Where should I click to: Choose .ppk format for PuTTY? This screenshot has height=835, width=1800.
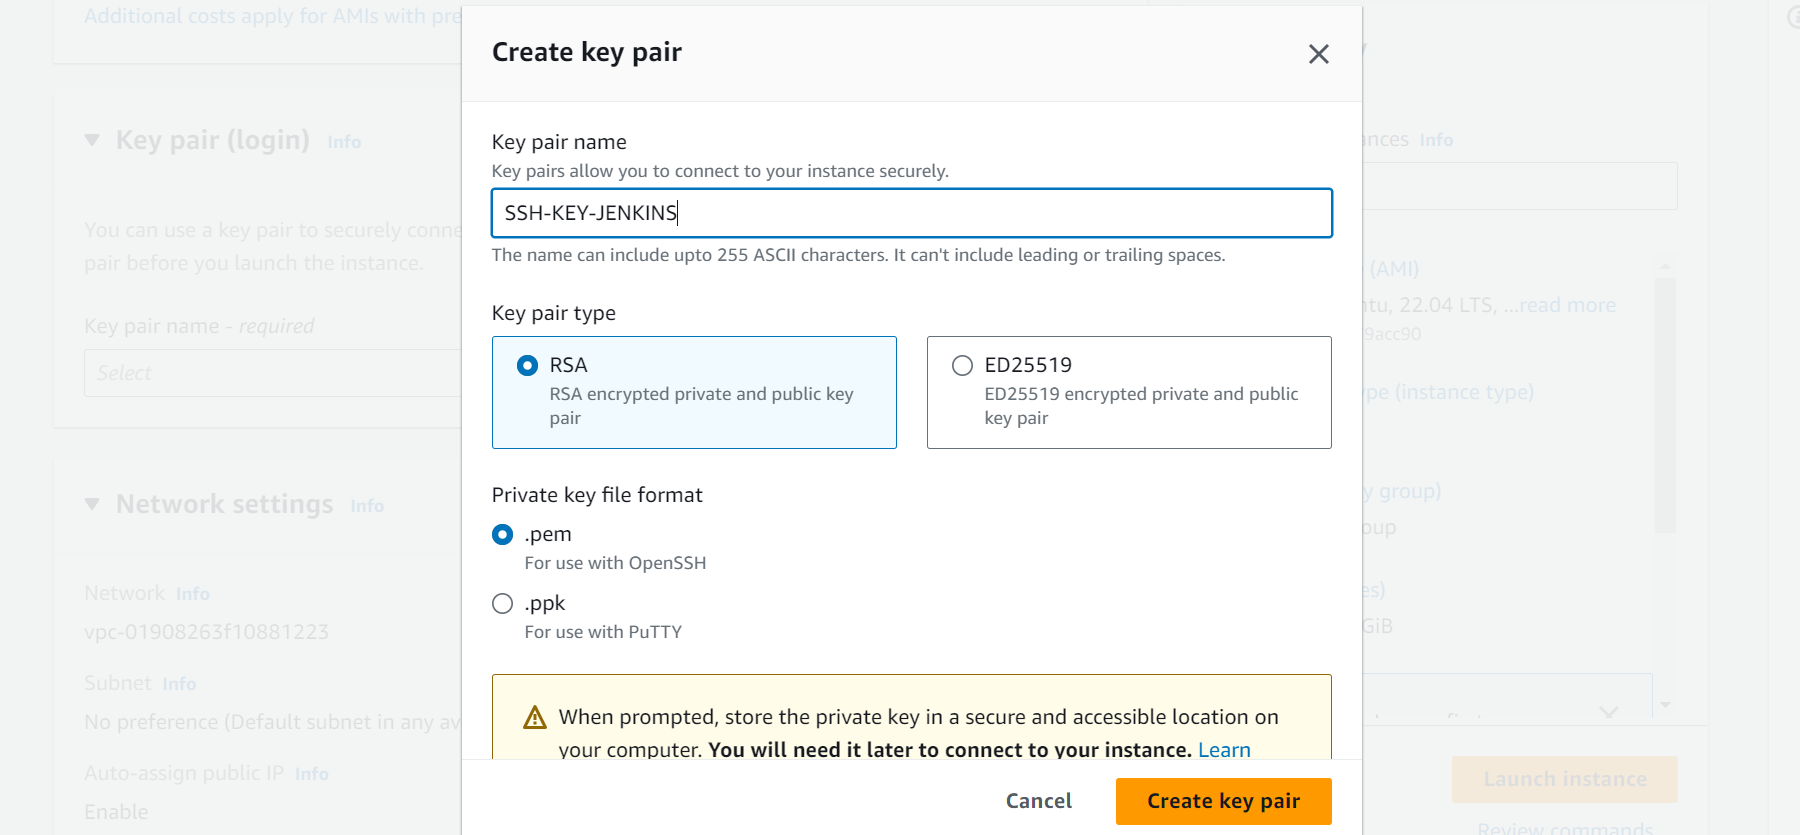(502, 604)
